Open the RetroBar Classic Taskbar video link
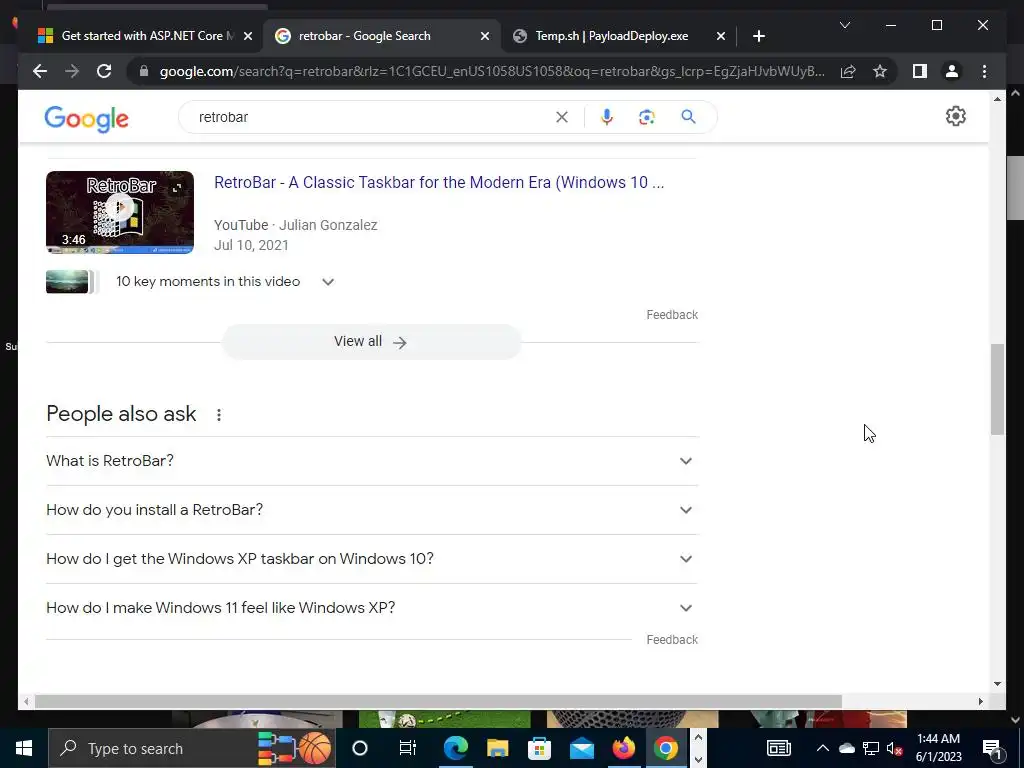 click(439, 182)
